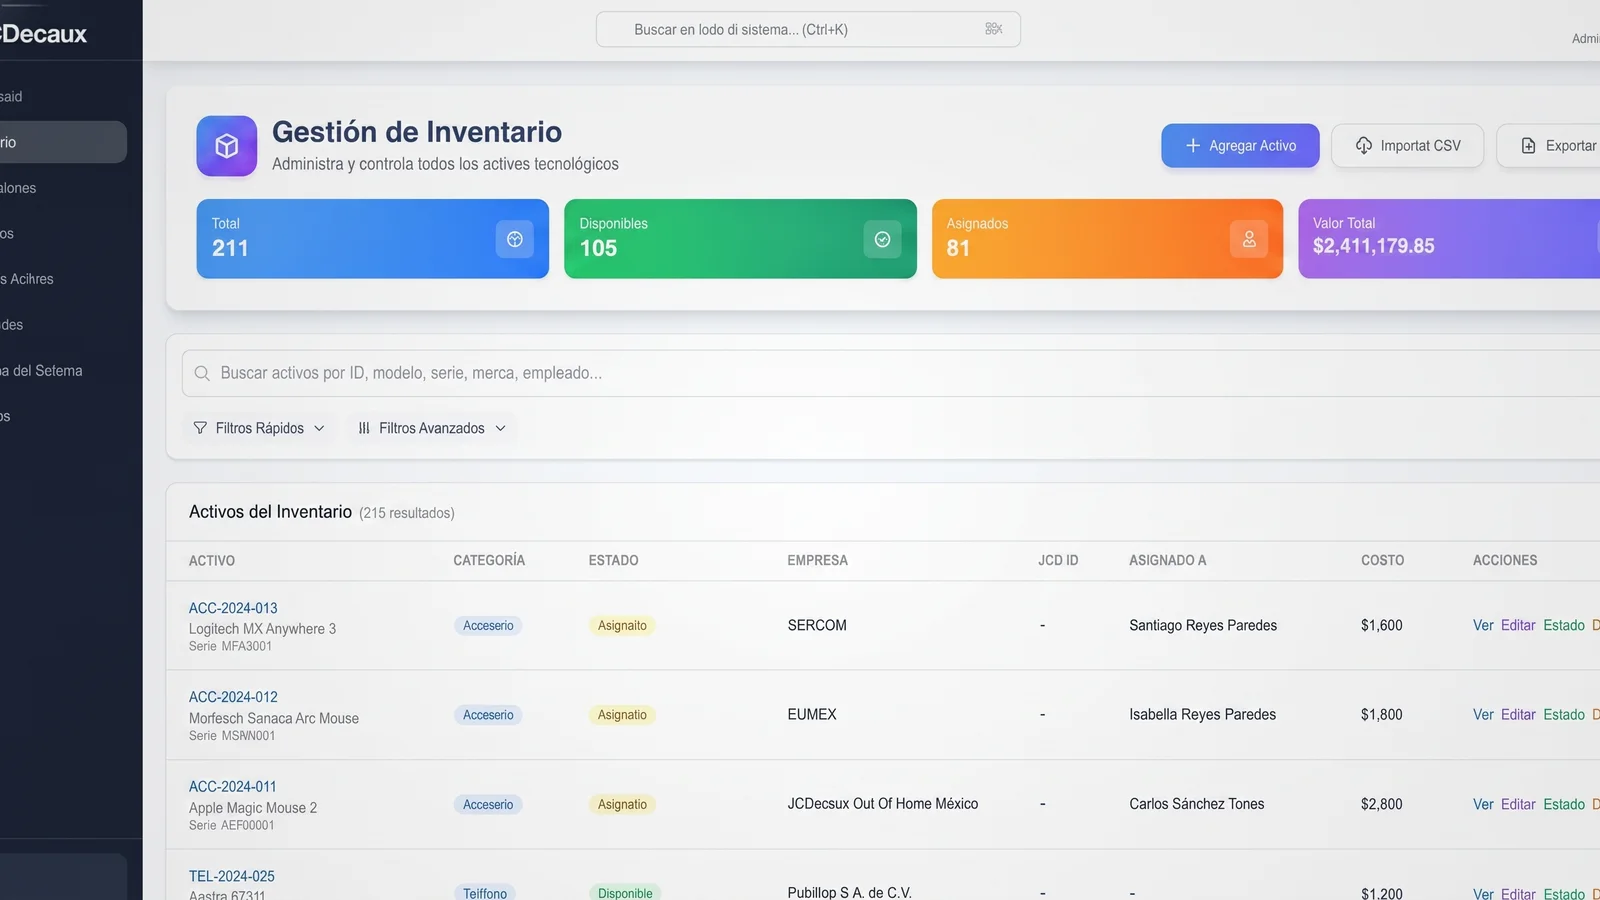Click Ver for Santiago Reyes Paredes row
Viewport: 1600px width, 900px height.
[1483, 625]
